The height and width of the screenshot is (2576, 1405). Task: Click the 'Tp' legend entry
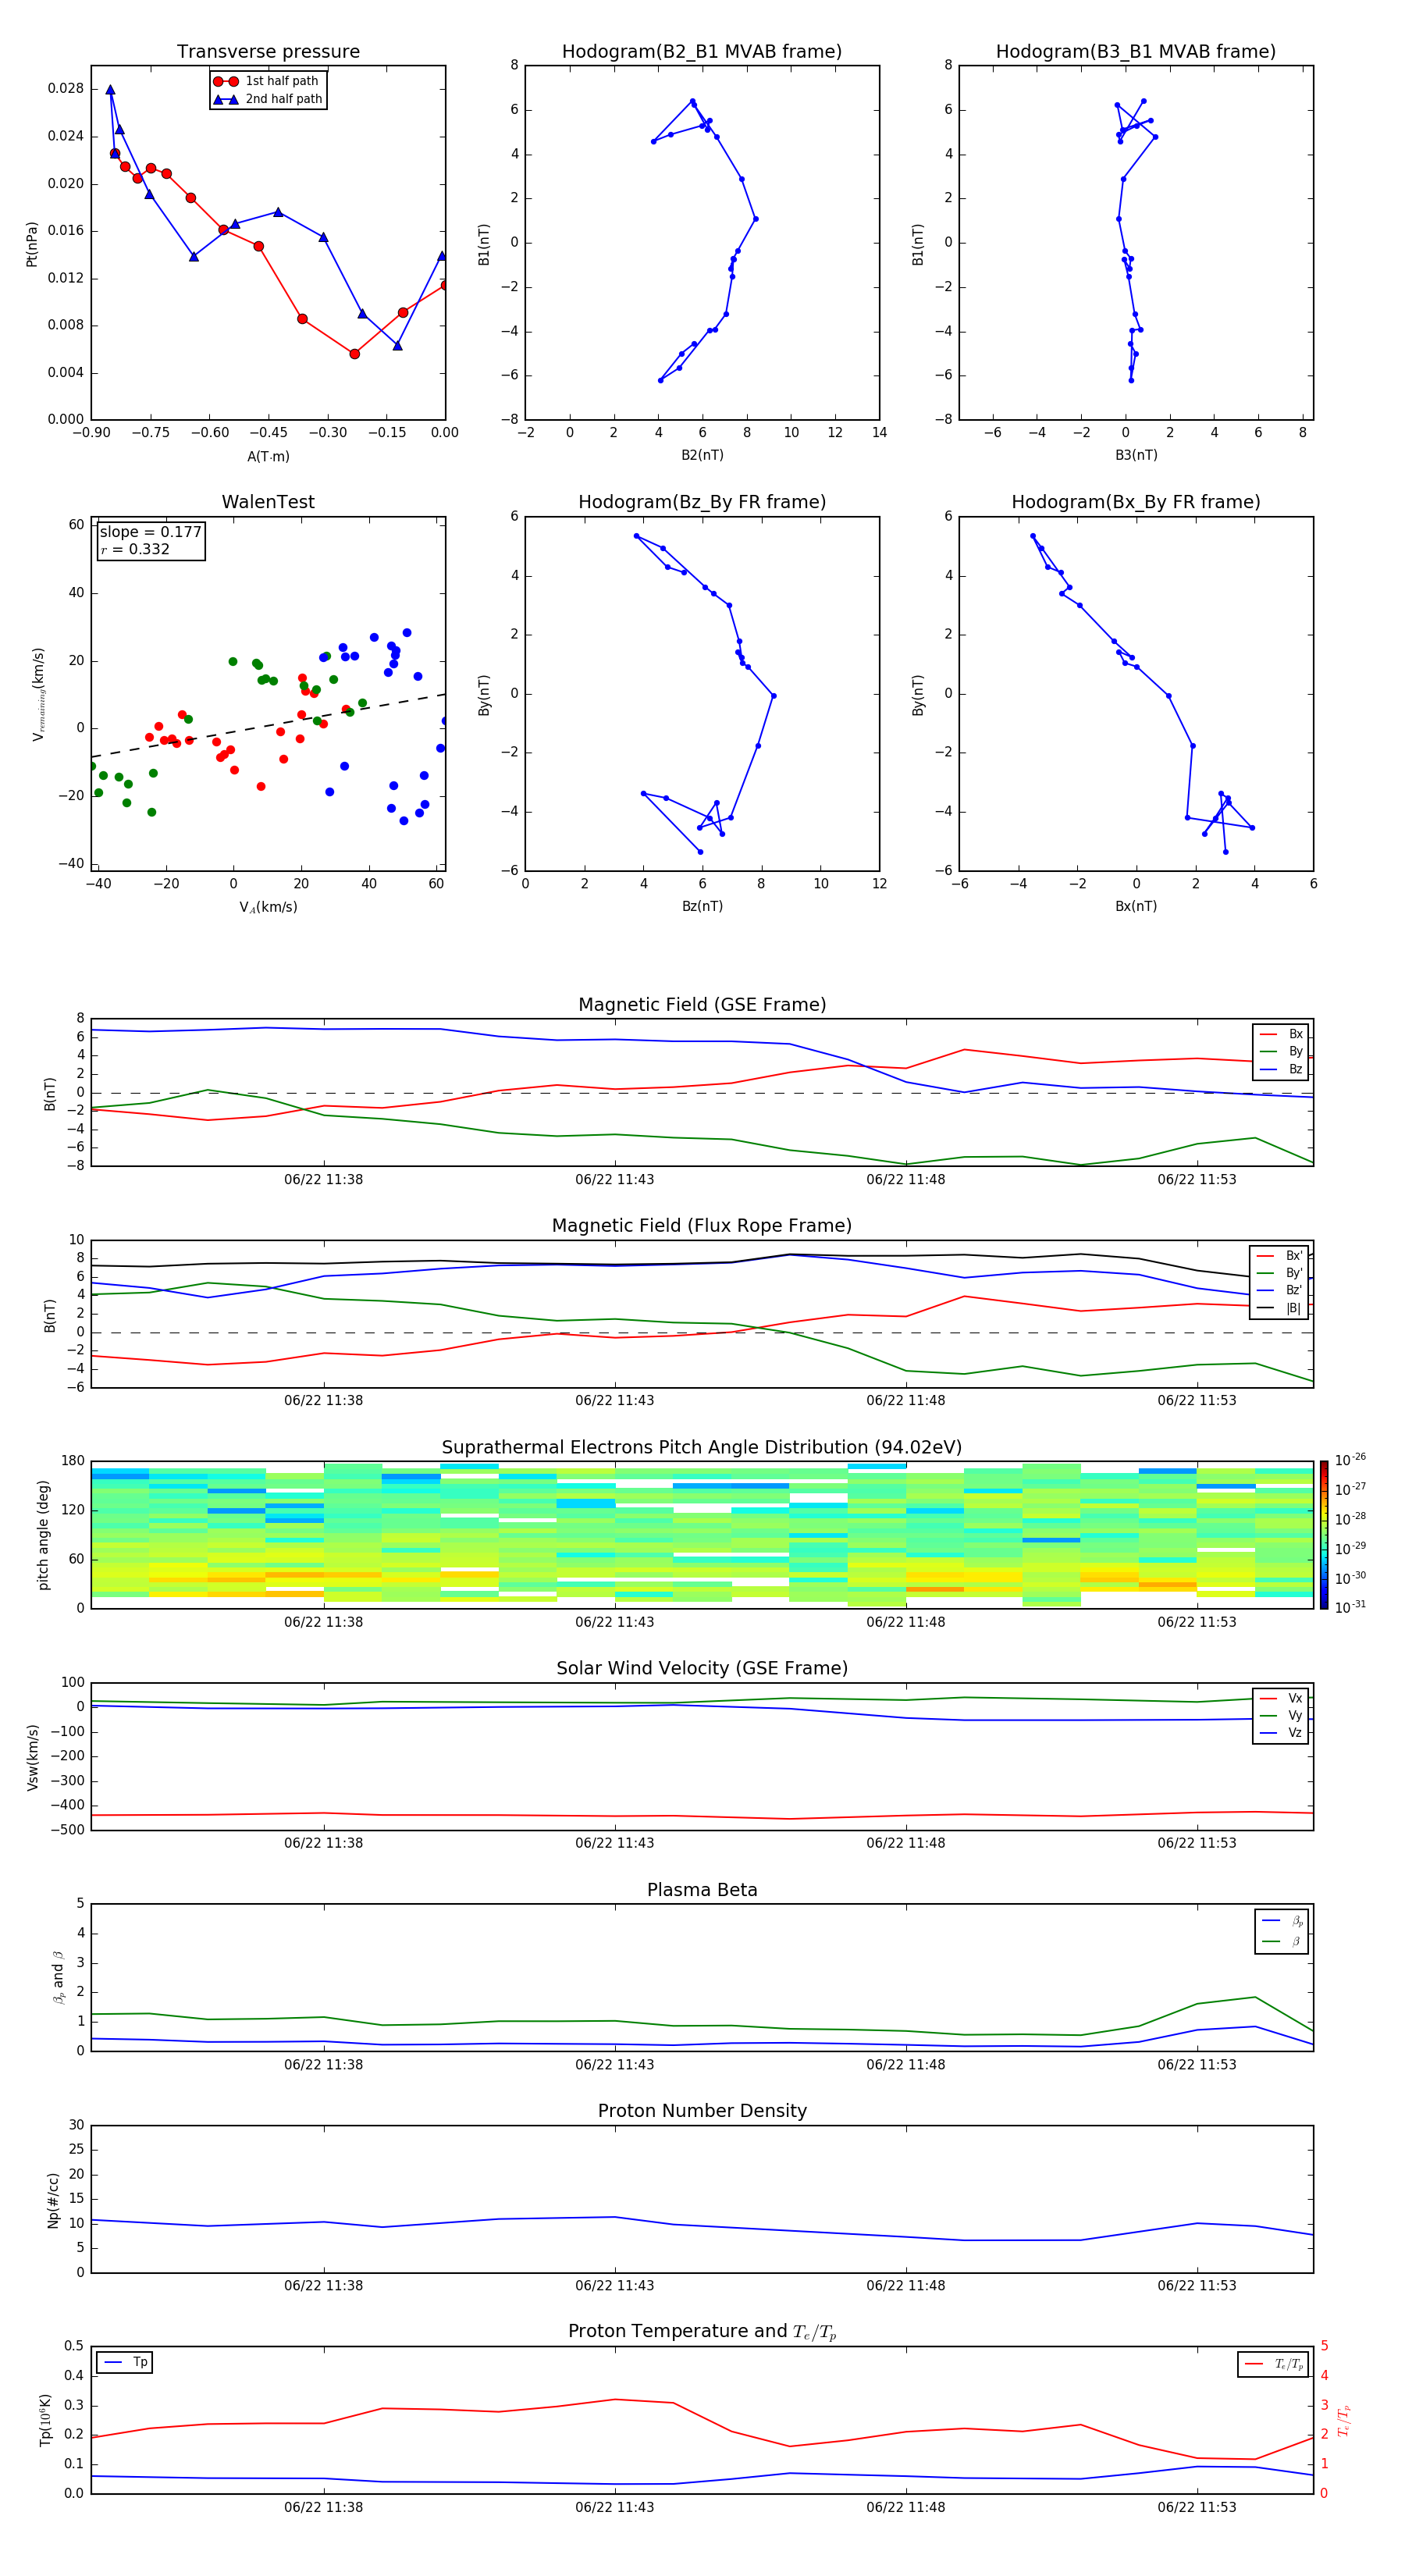pos(125,2362)
